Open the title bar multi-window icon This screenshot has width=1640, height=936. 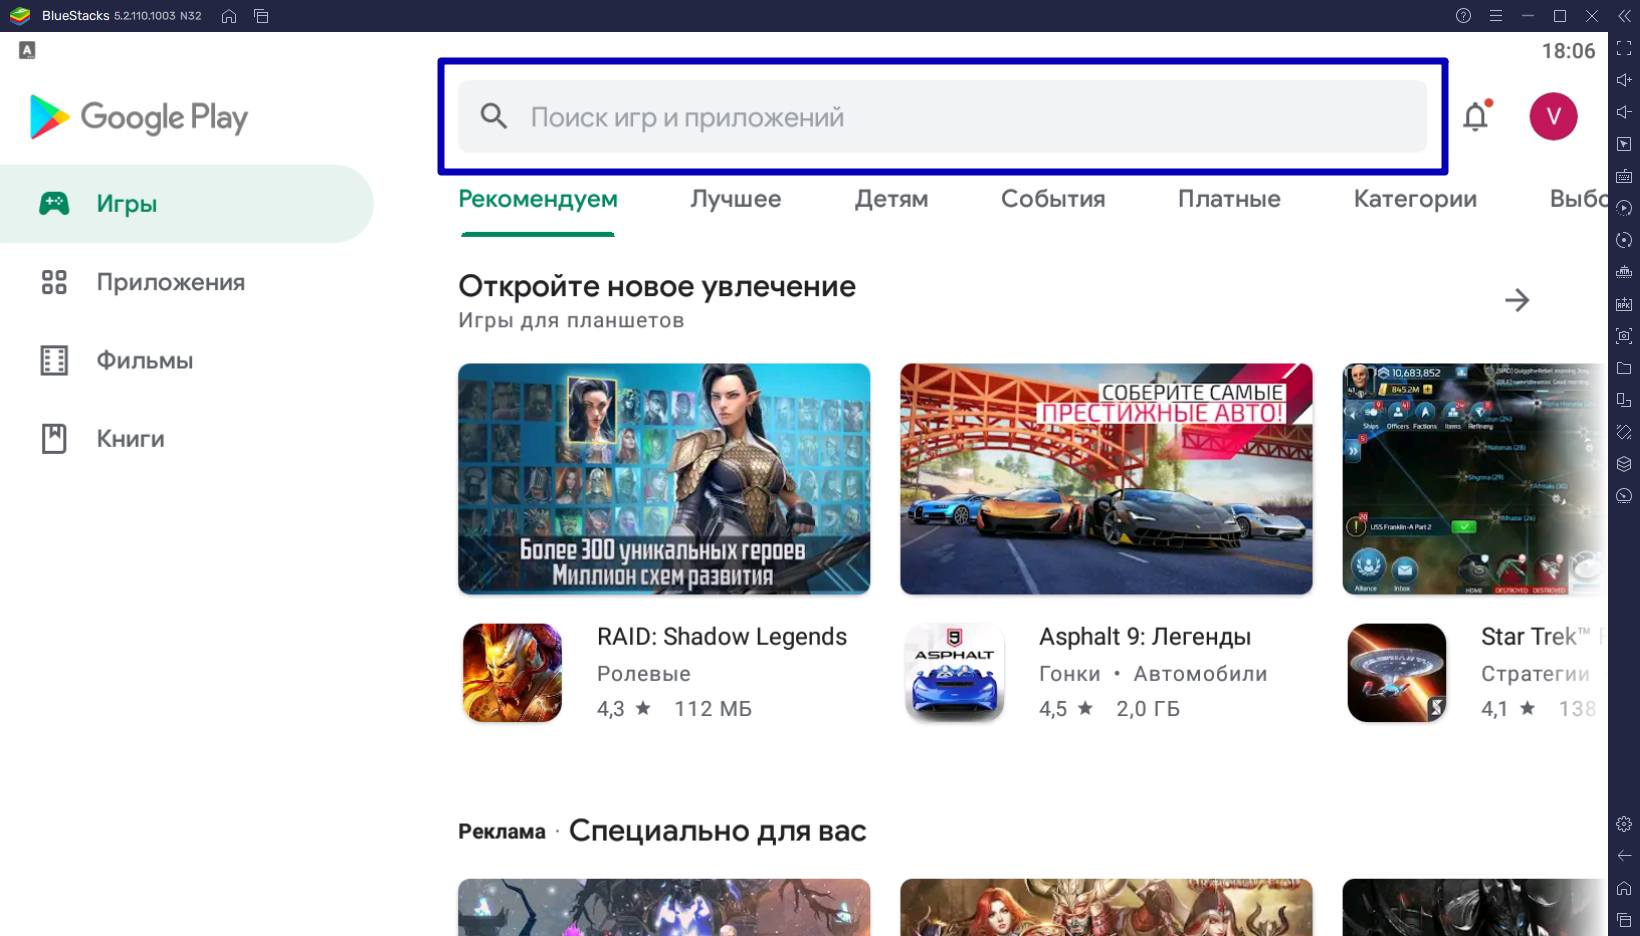click(x=261, y=16)
